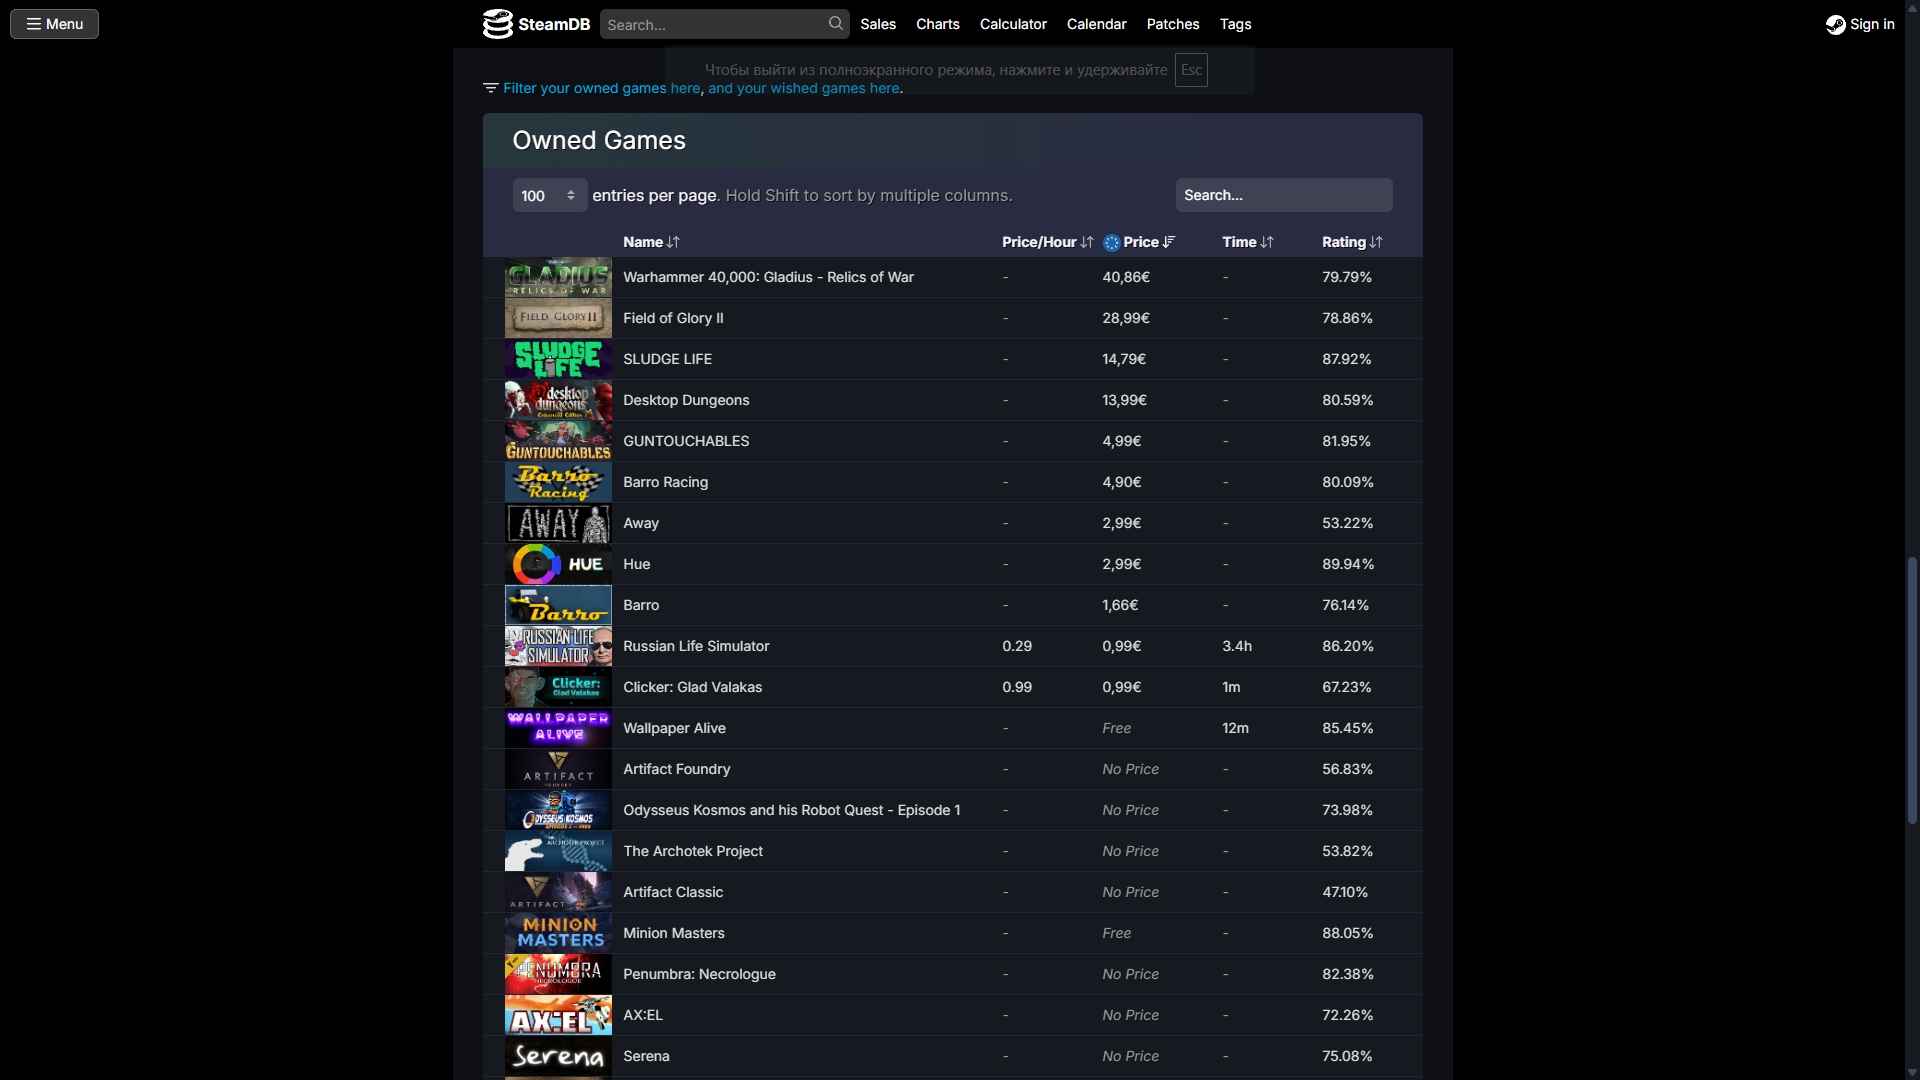1920x1080 pixels.
Task: Open the Charts page
Action: (938, 24)
